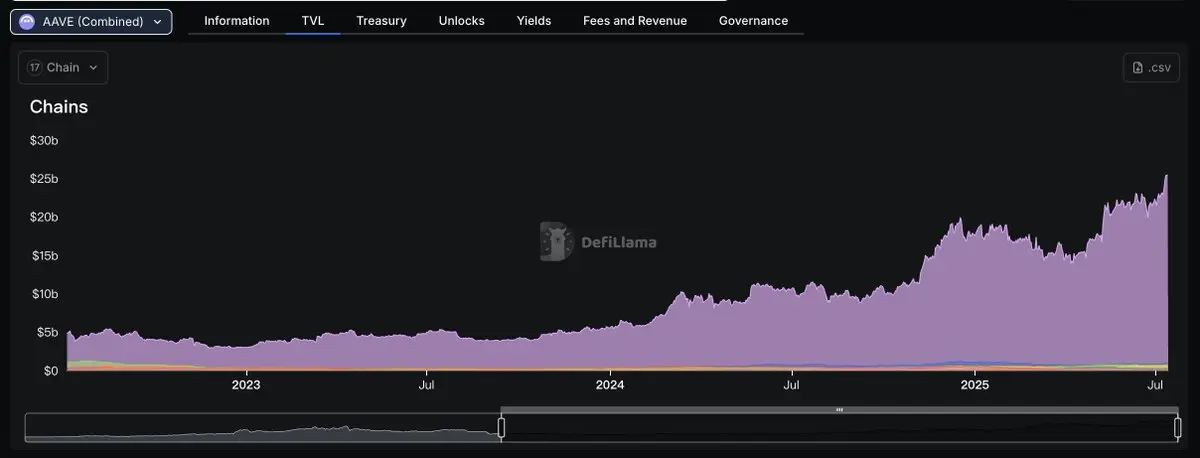Image resolution: width=1200 pixels, height=458 pixels.
Task: Click the AAVE logo icon
Action: (x=26, y=21)
